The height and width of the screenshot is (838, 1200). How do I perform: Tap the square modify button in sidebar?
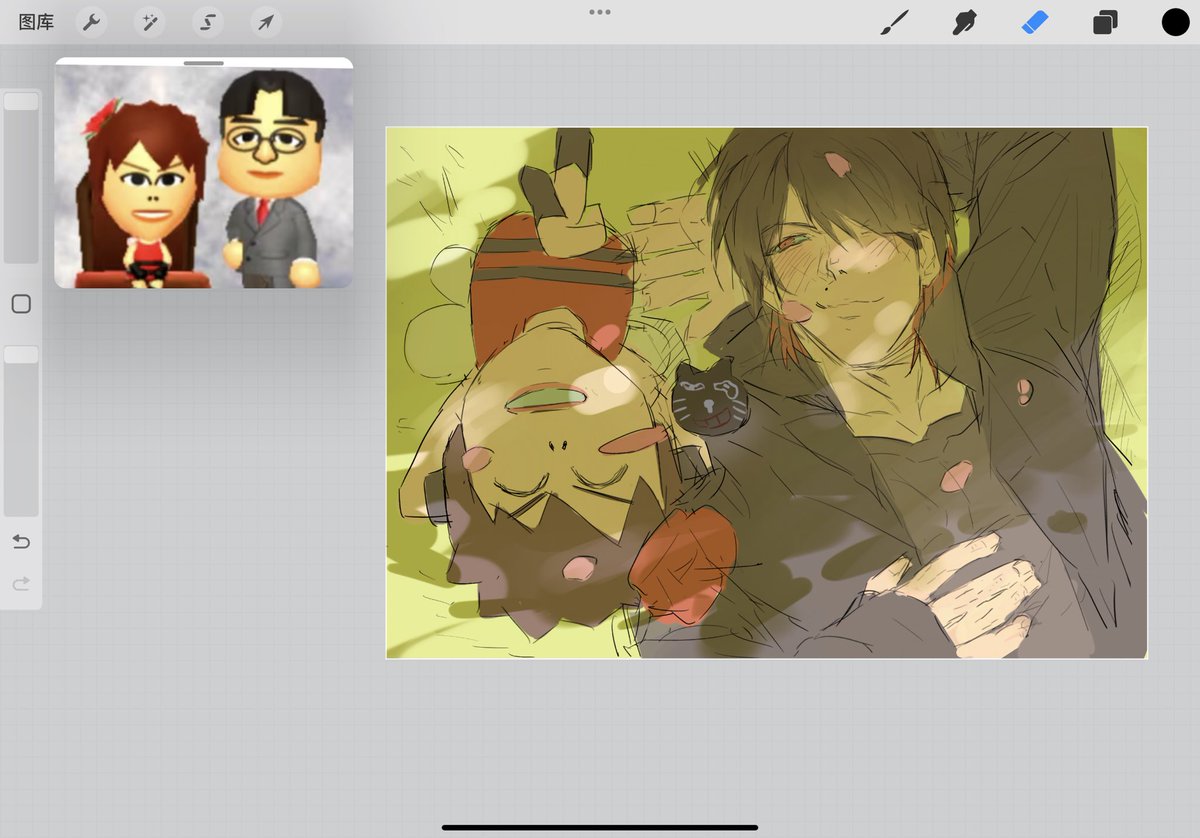click(21, 304)
